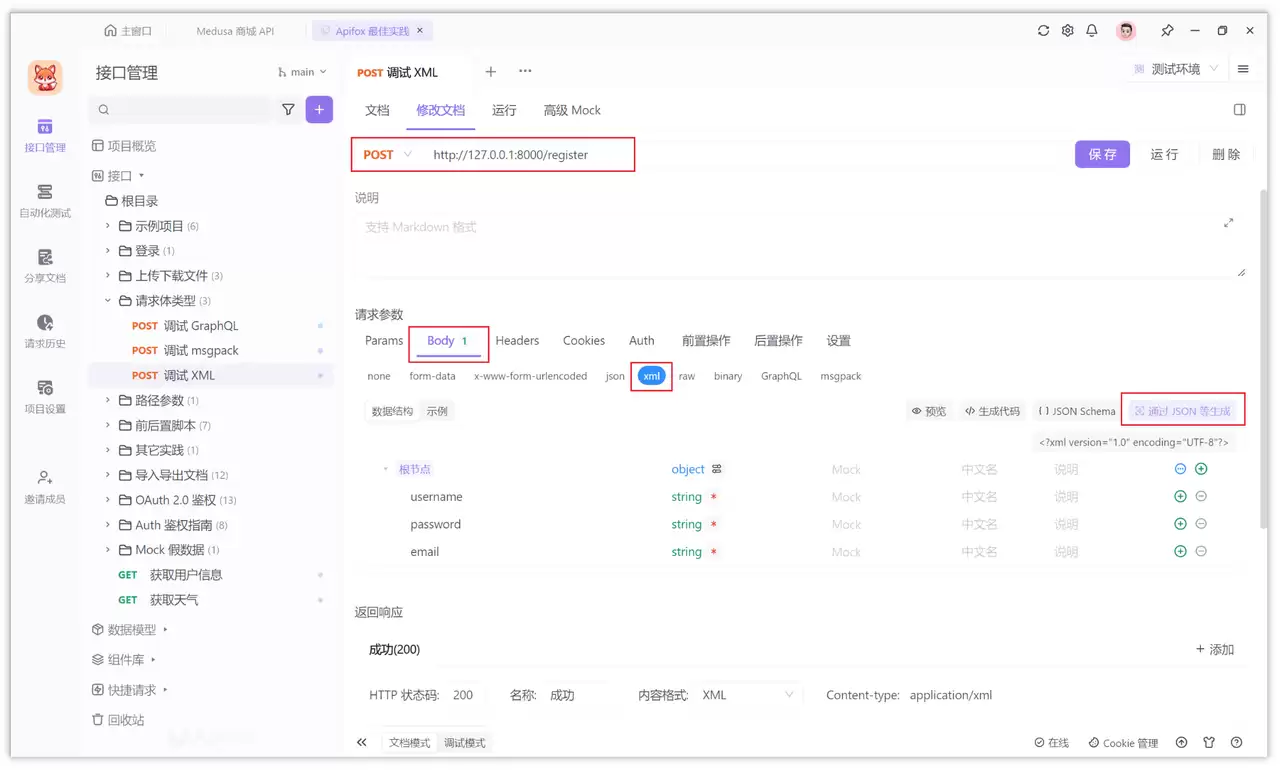Add sibling field after username row
The image size is (1280, 771).
click(x=1180, y=497)
